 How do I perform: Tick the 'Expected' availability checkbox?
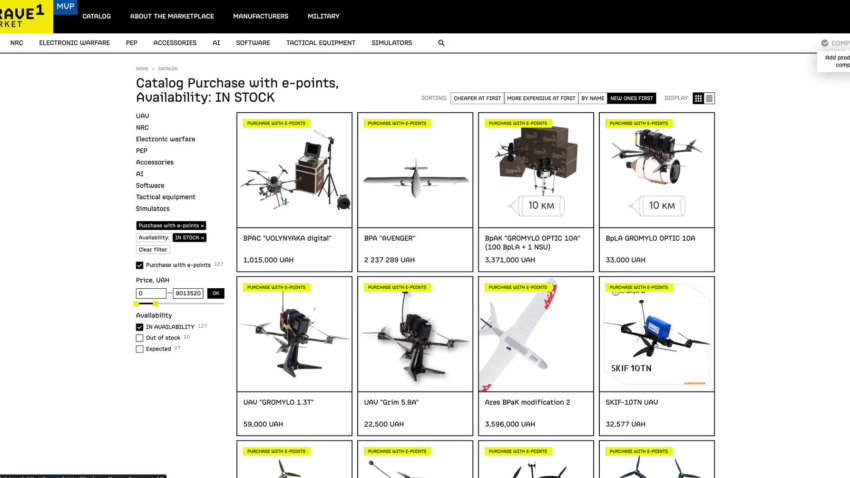click(x=140, y=349)
